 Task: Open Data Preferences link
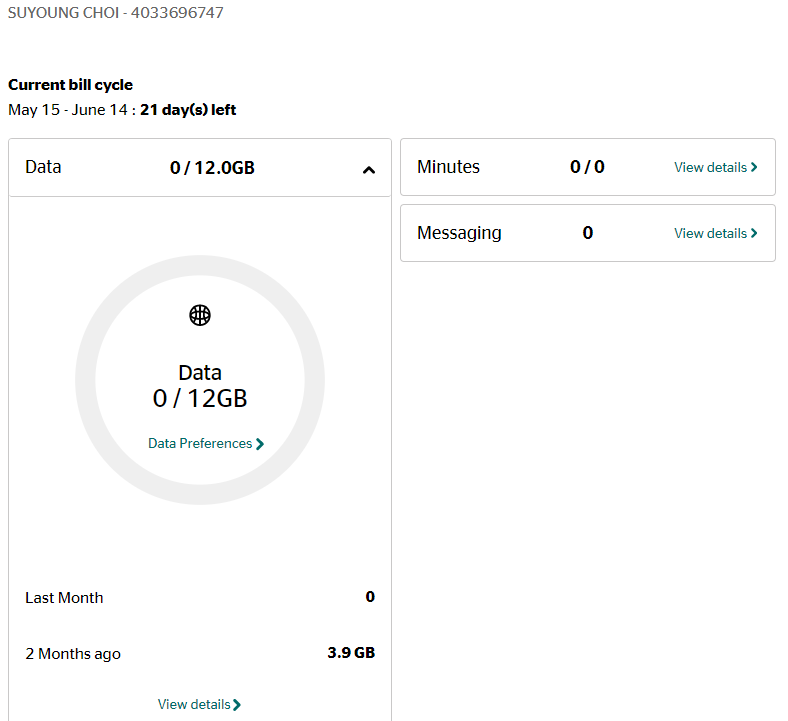tap(206, 444)
